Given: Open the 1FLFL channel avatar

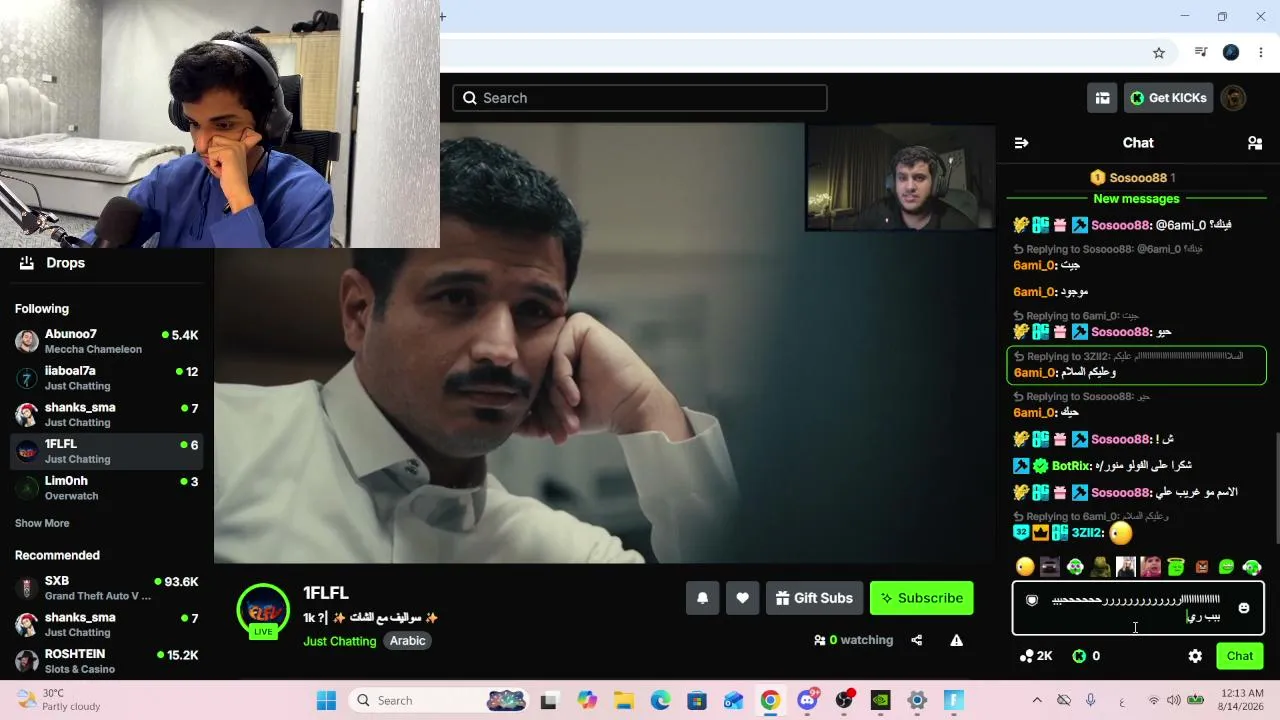Looking at the screenshot, I should coord(263,610).
